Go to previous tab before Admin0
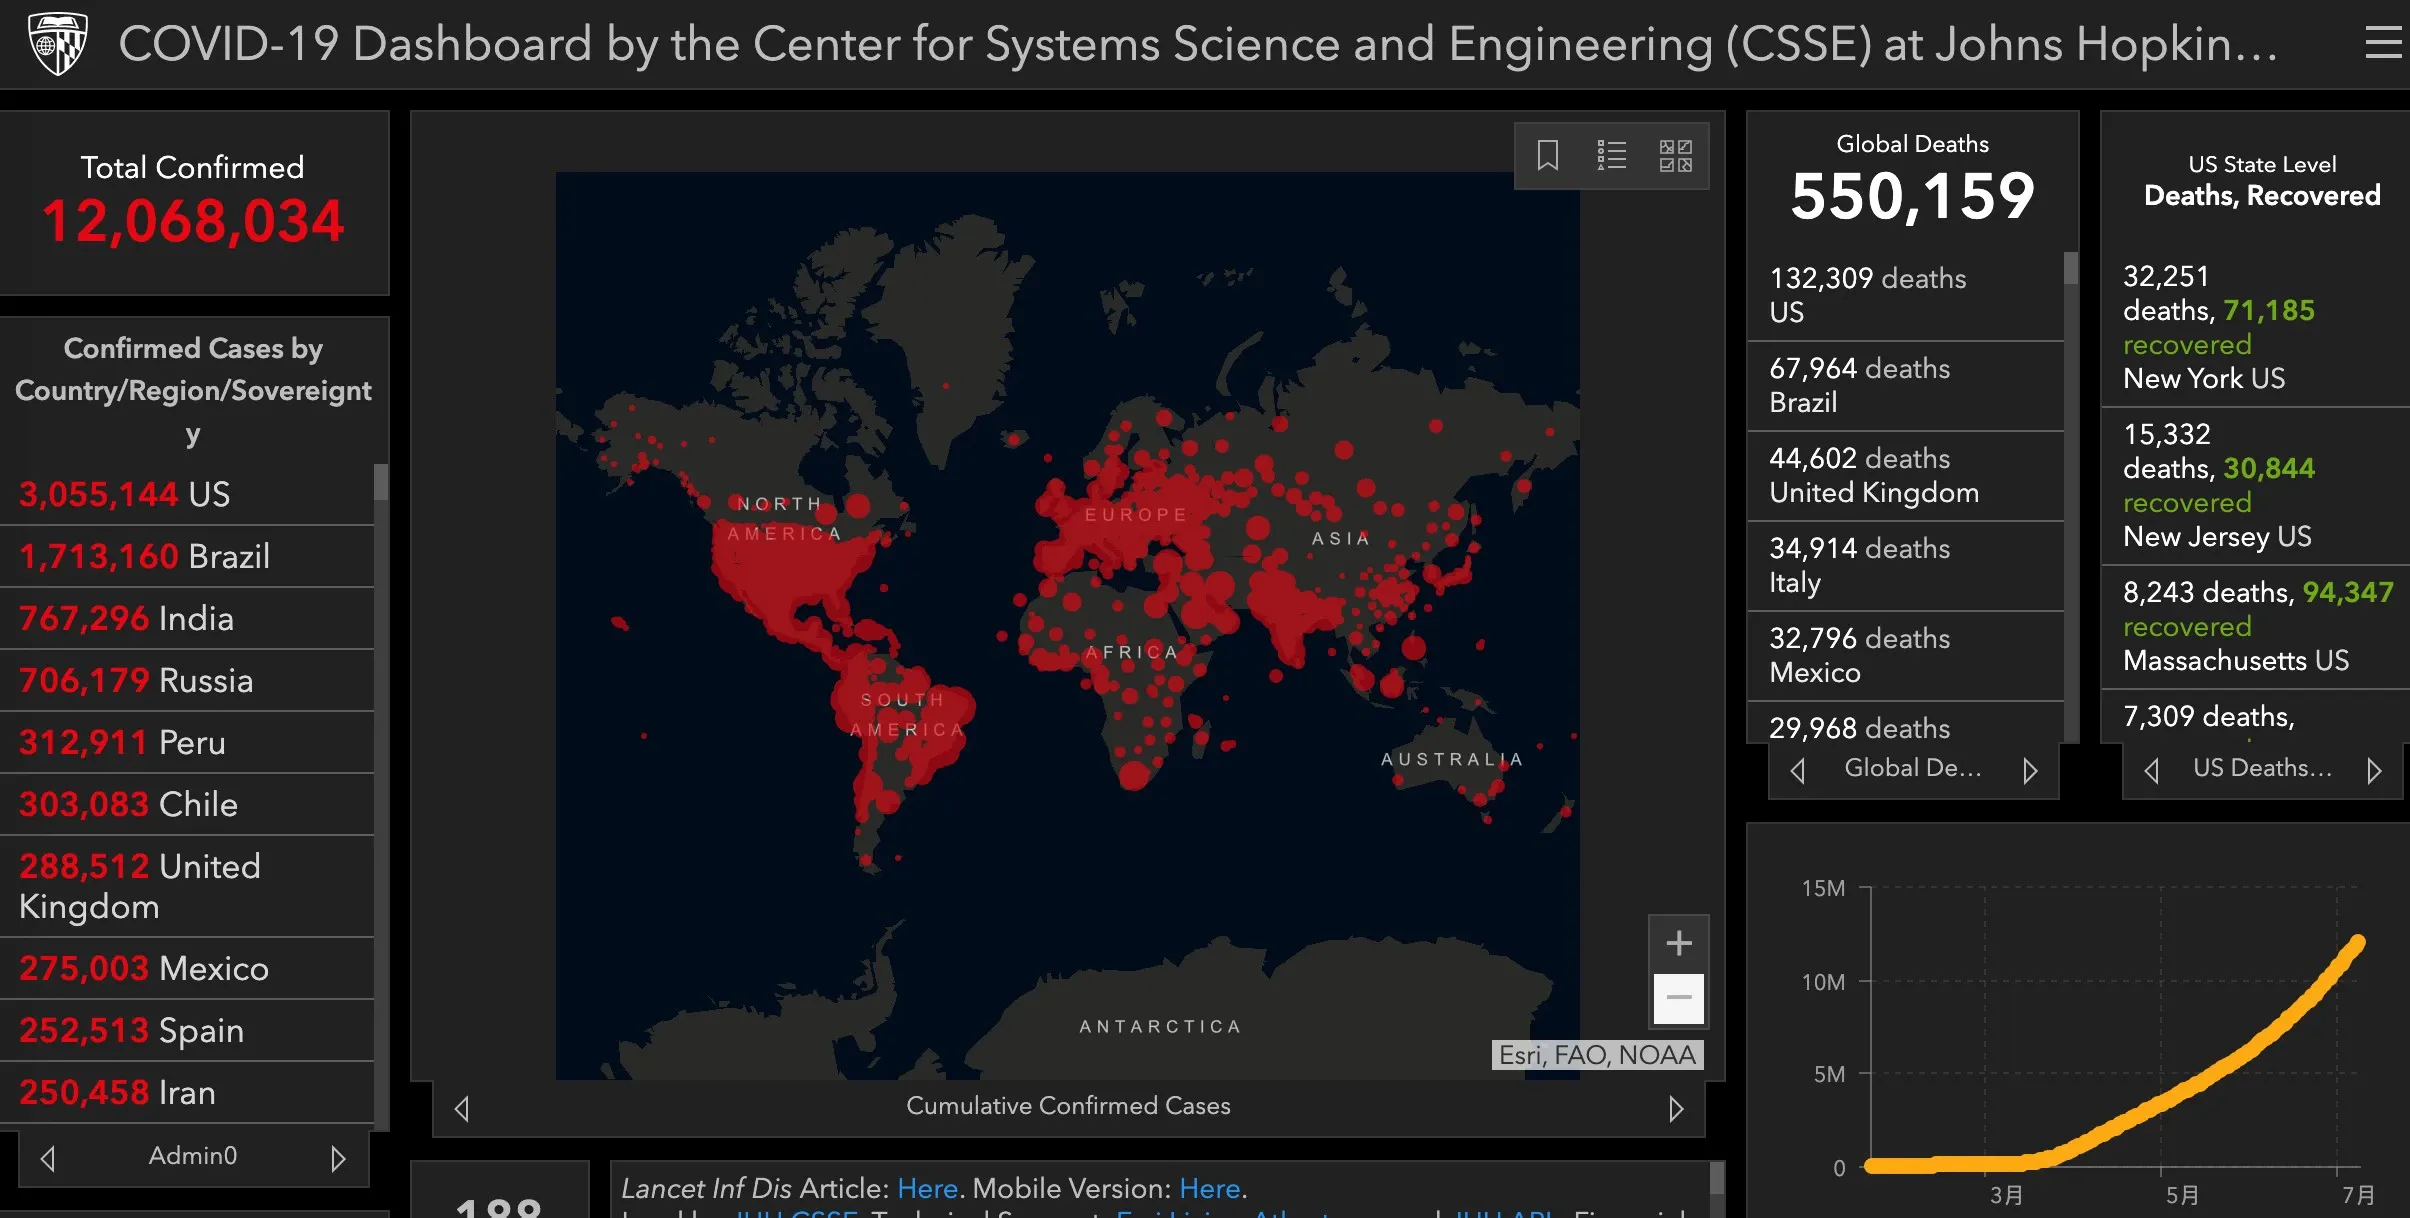Viewport: 2410px width, 1218px height. [47, 1158]
